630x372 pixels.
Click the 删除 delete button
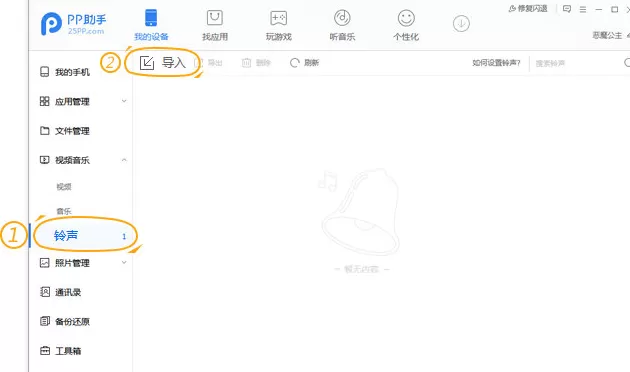pos(256,63)
